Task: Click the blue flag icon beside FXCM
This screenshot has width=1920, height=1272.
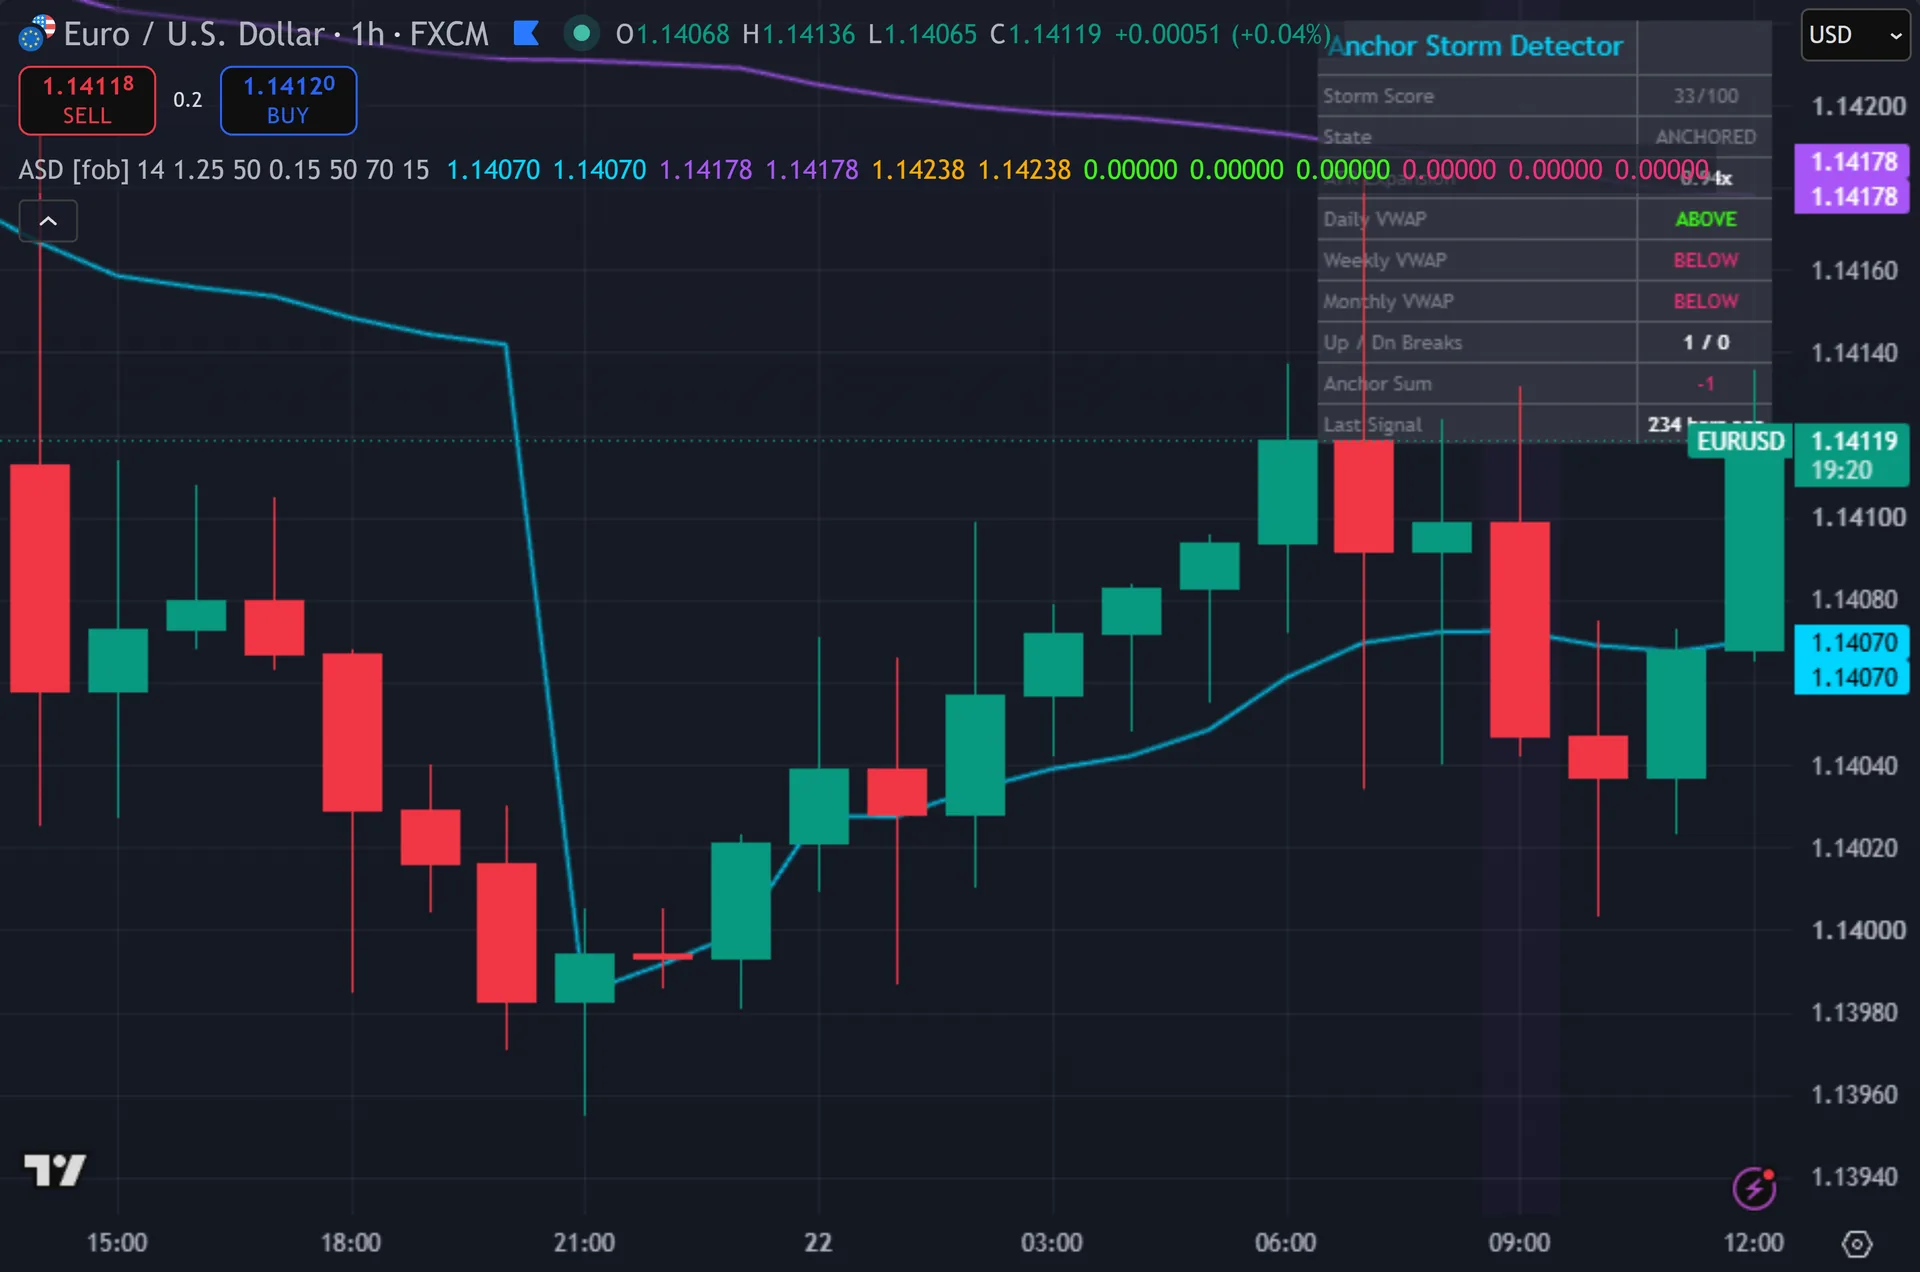Action: click(526, 34)
